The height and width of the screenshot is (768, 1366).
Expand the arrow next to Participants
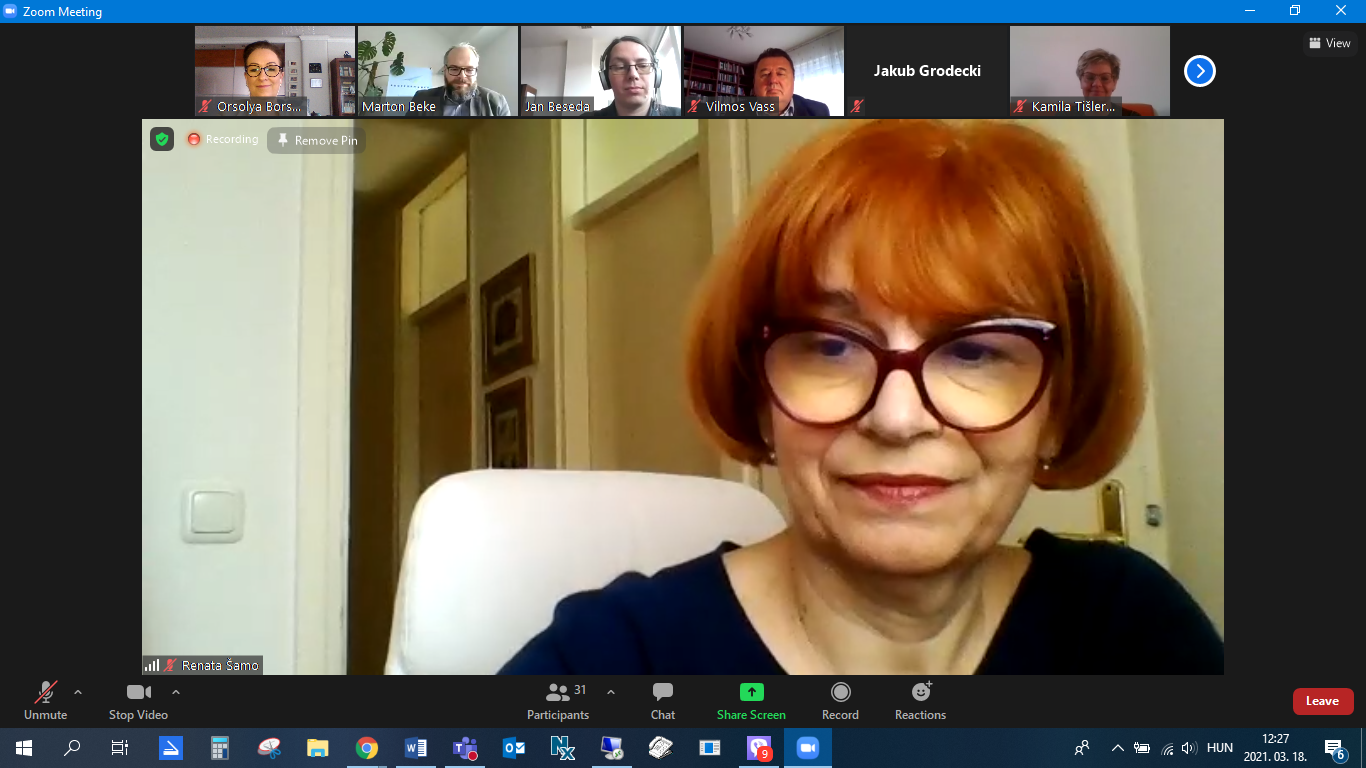(x=611, y=692)
